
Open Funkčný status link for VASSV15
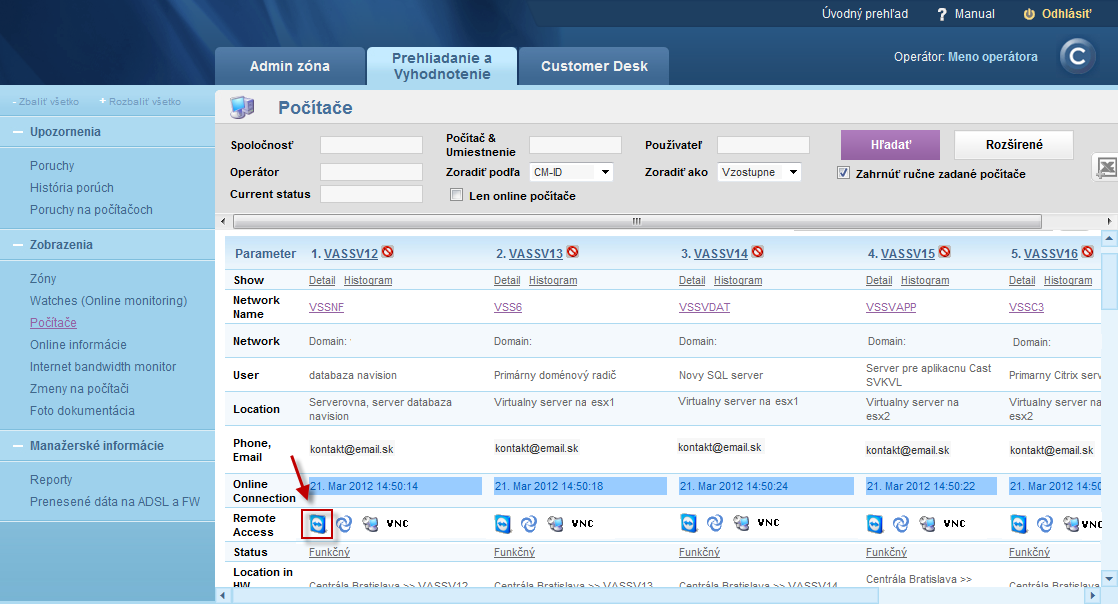point(886,552)
